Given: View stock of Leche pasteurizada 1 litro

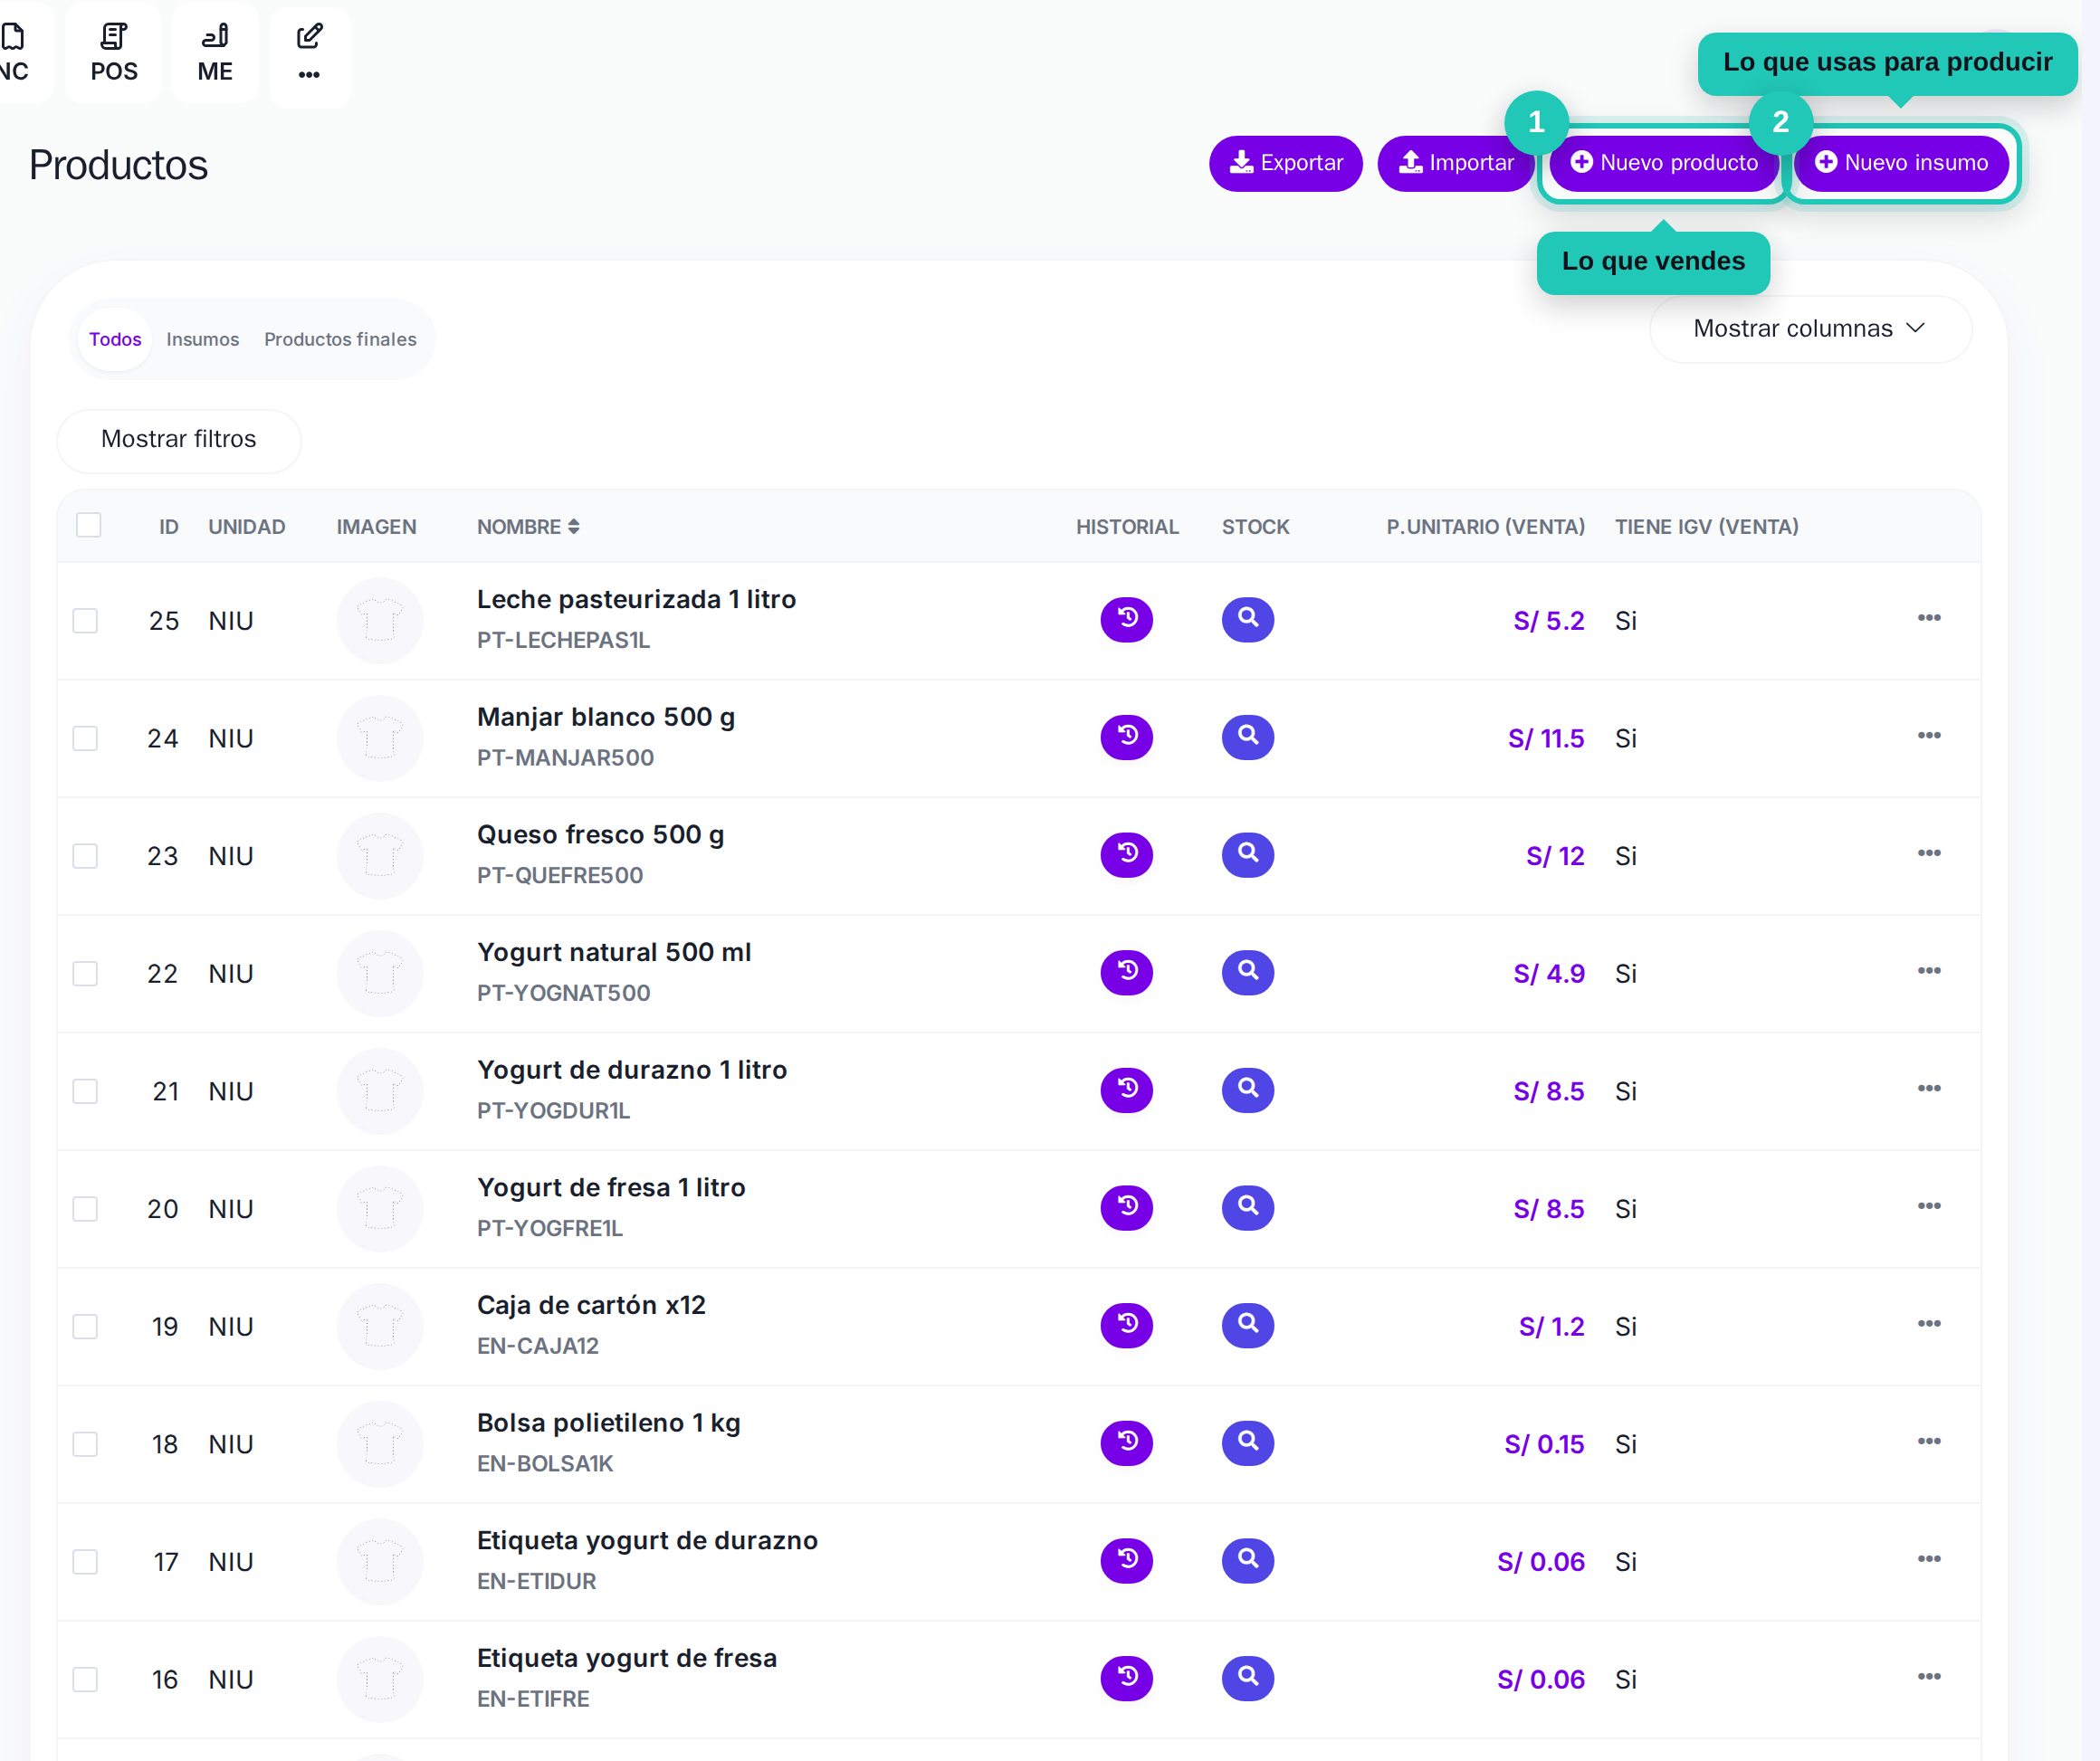Looking at the screenshot, I should click(x=1248, y=620).
